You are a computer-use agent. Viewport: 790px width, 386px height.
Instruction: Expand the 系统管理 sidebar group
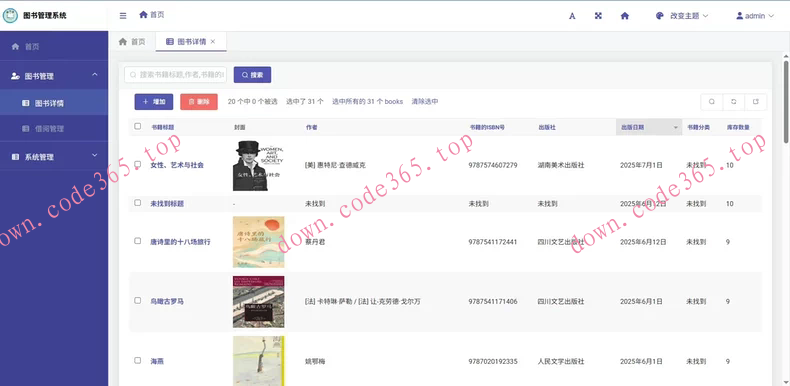tap(54, 157)
